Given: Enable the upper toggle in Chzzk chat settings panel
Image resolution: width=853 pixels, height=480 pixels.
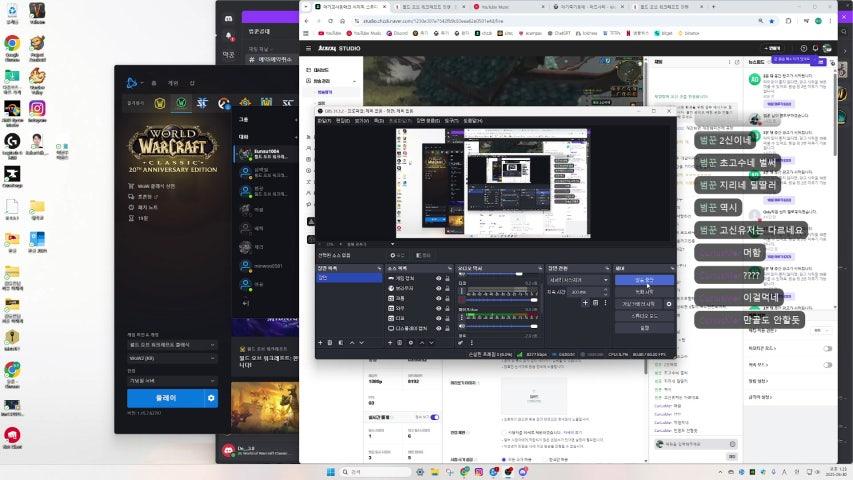Looking at the screenshot, I should pyautogui.click(x=827, y=348).
